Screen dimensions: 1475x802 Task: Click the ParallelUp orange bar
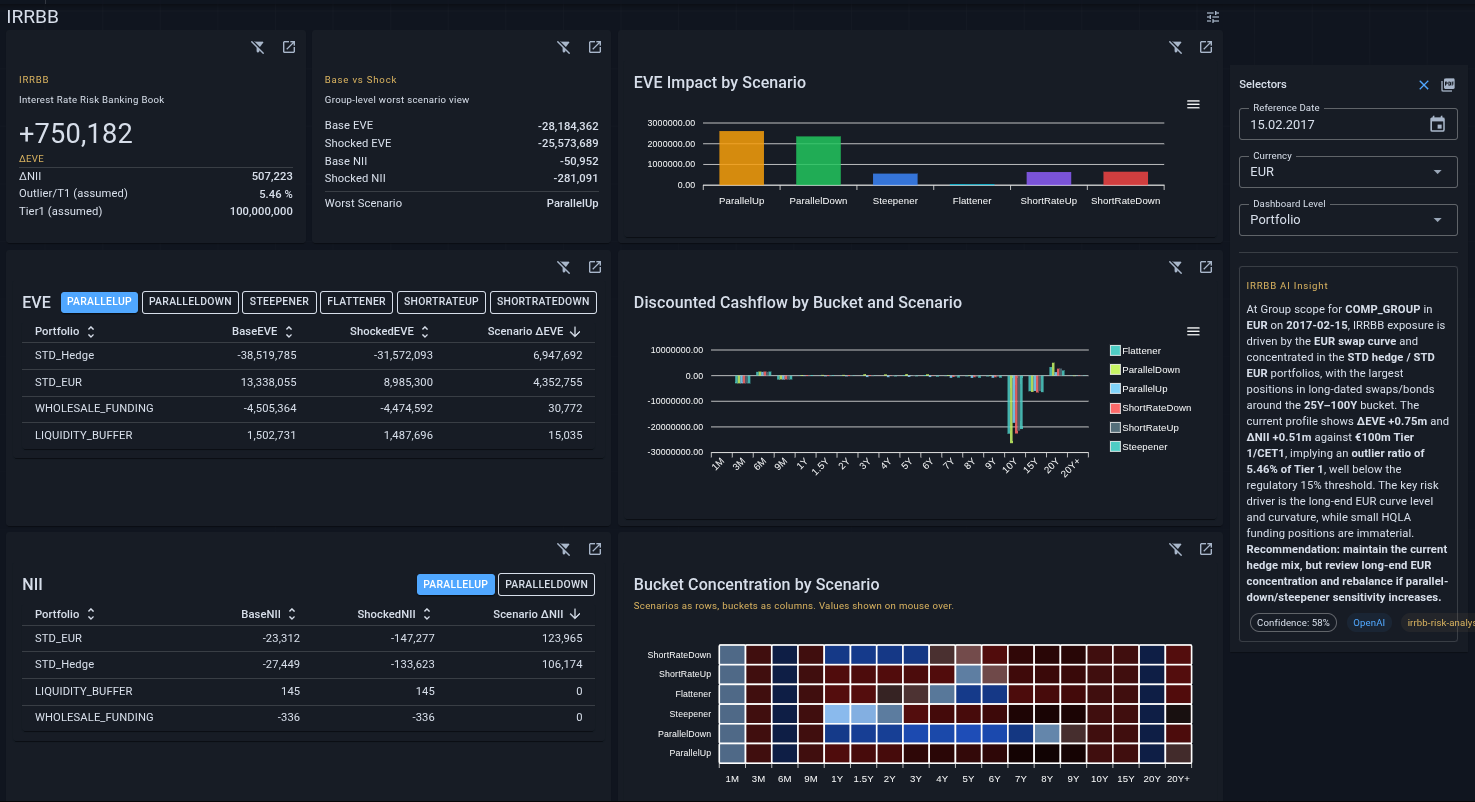(x=741, y=158)
